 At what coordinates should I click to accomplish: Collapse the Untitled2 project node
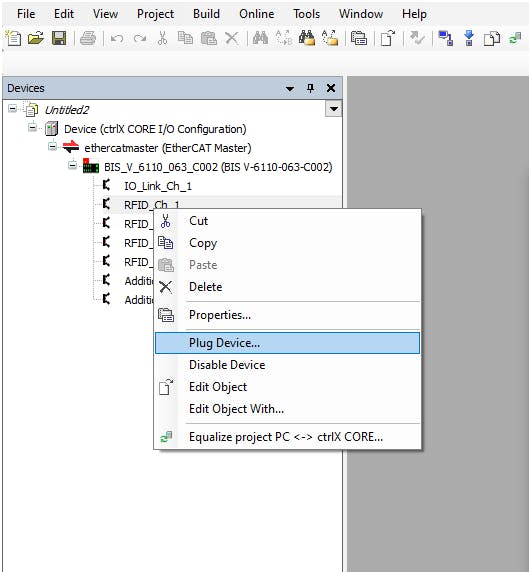pyautogui.click(x=12, y=109)
